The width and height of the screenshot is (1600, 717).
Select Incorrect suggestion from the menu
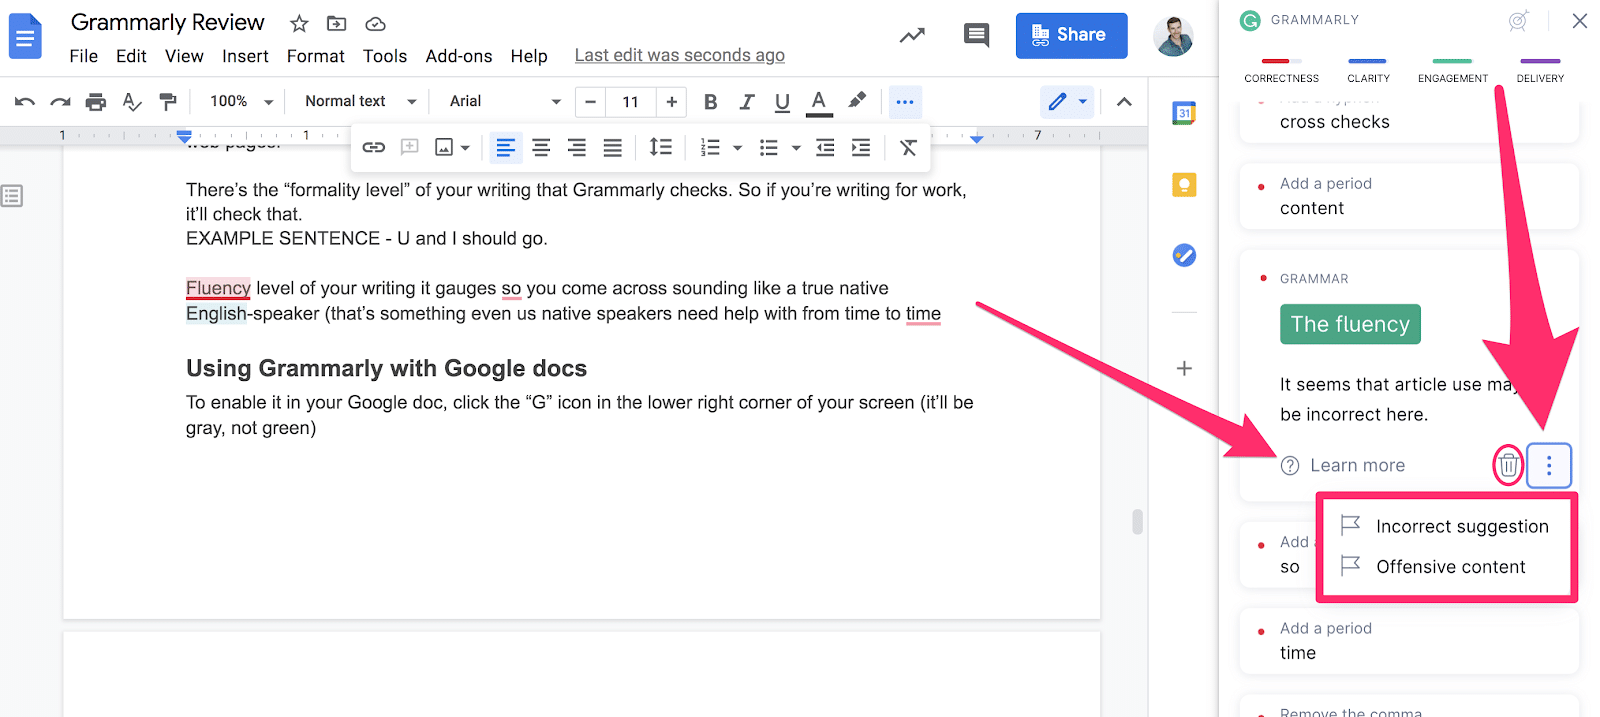point(1444,526)
